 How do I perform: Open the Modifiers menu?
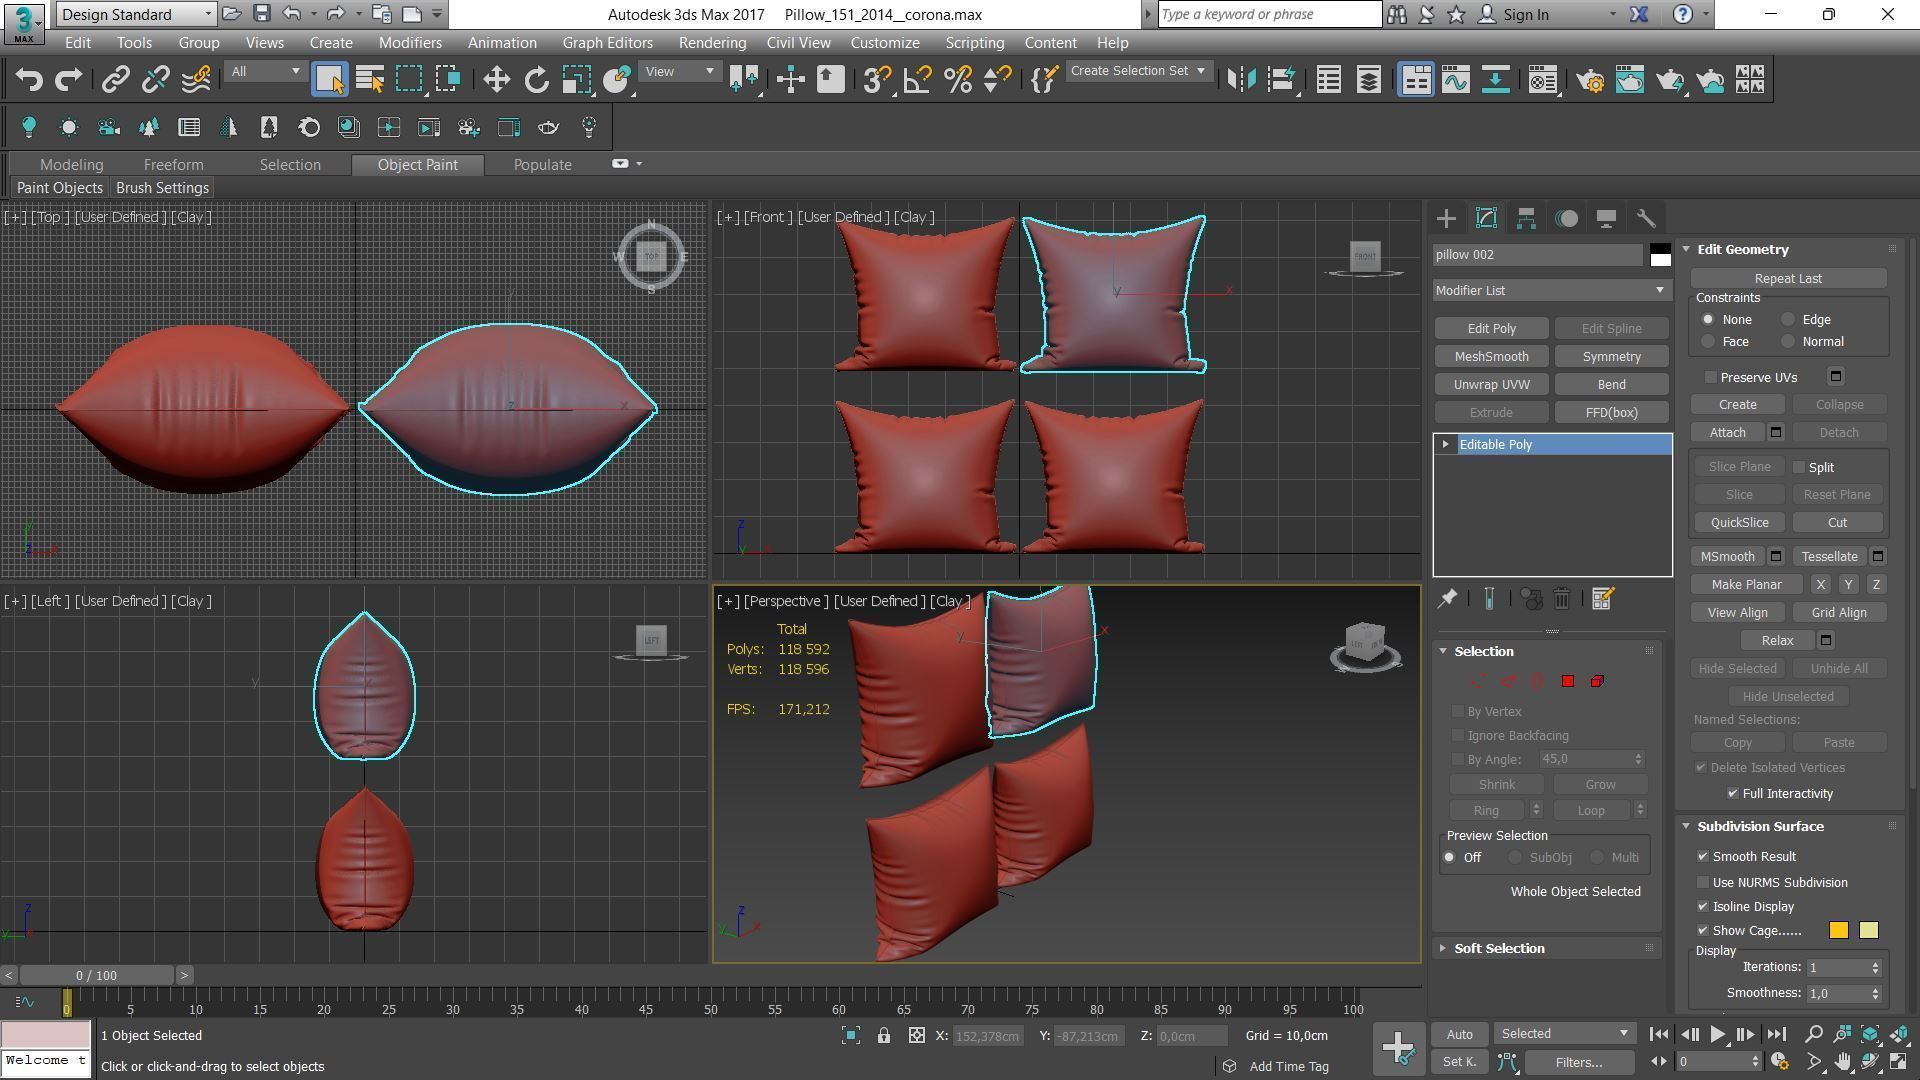pyautogui.click(x=410, y=43)
